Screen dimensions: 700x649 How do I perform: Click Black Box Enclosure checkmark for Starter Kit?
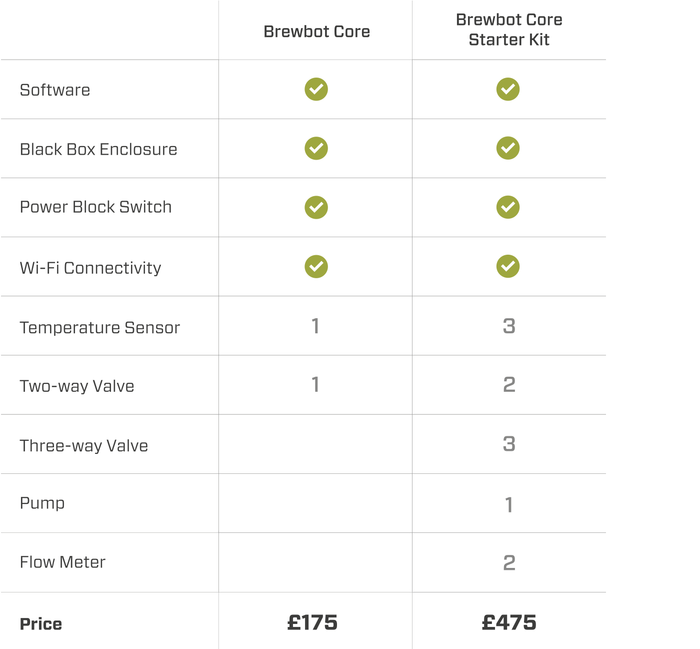(508, 148)
